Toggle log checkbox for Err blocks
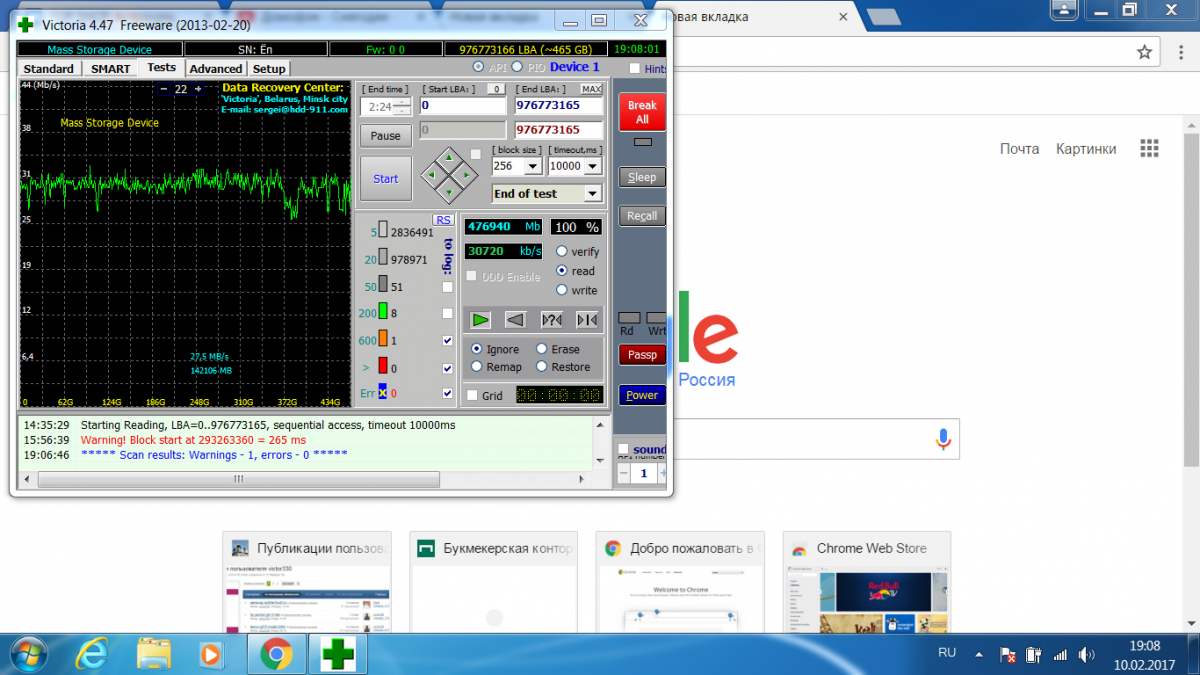Image resolution: width=1200 pixels, height=675 pixels. 447,393
